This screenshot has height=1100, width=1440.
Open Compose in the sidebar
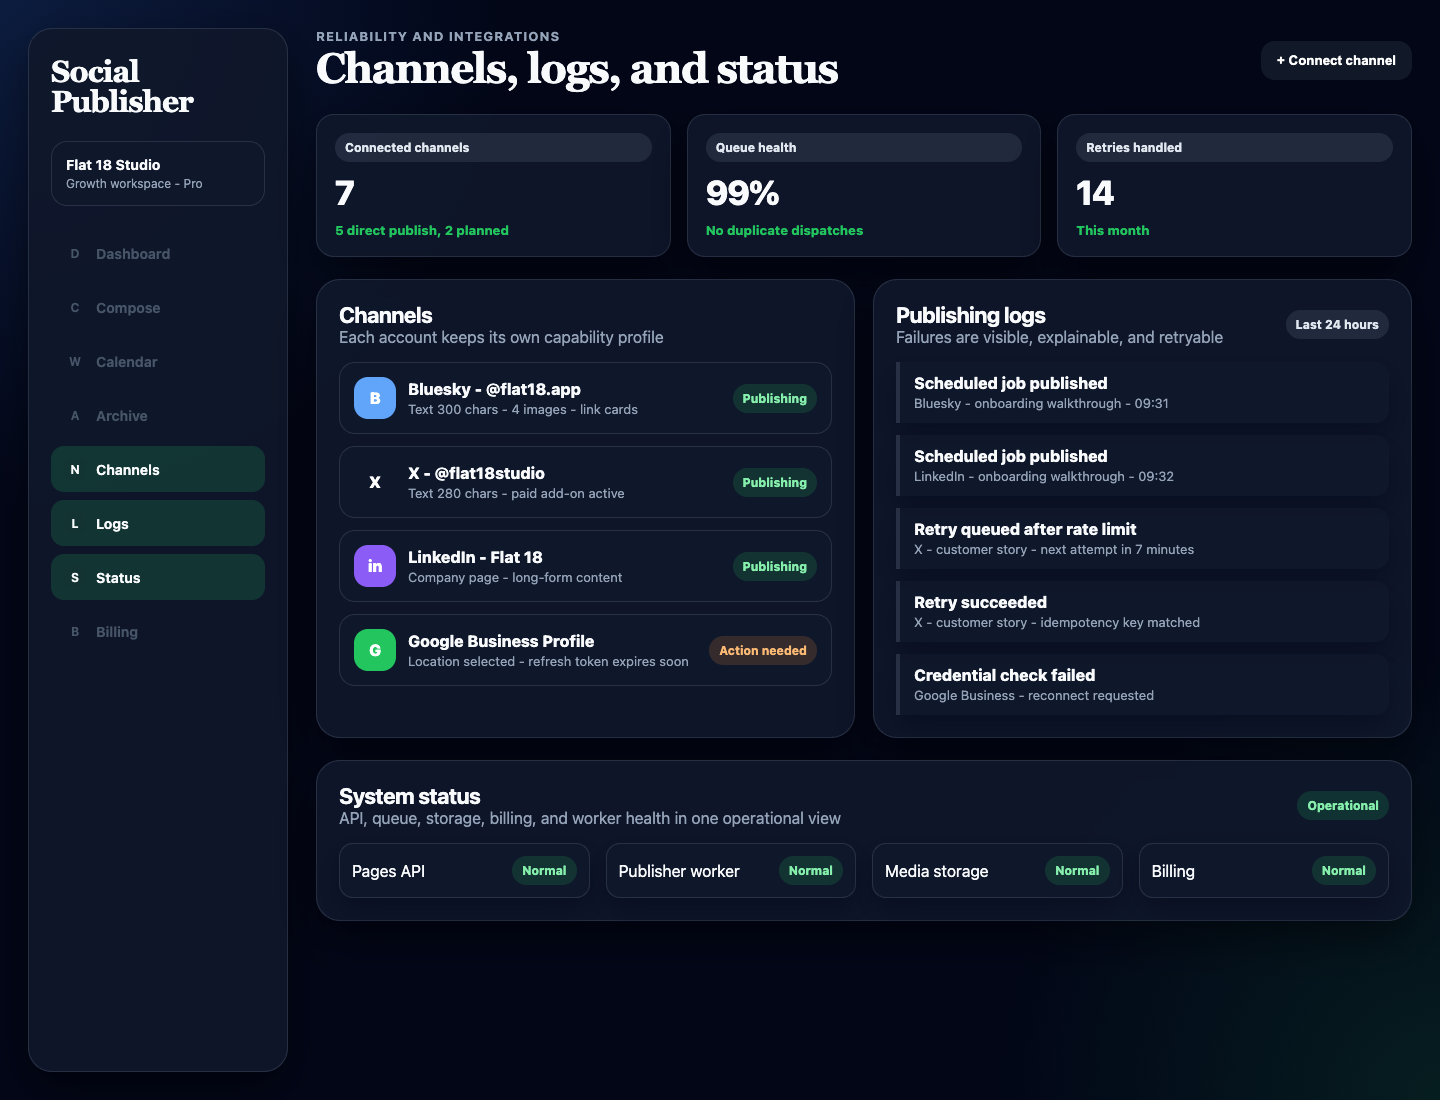pos(158,308)
